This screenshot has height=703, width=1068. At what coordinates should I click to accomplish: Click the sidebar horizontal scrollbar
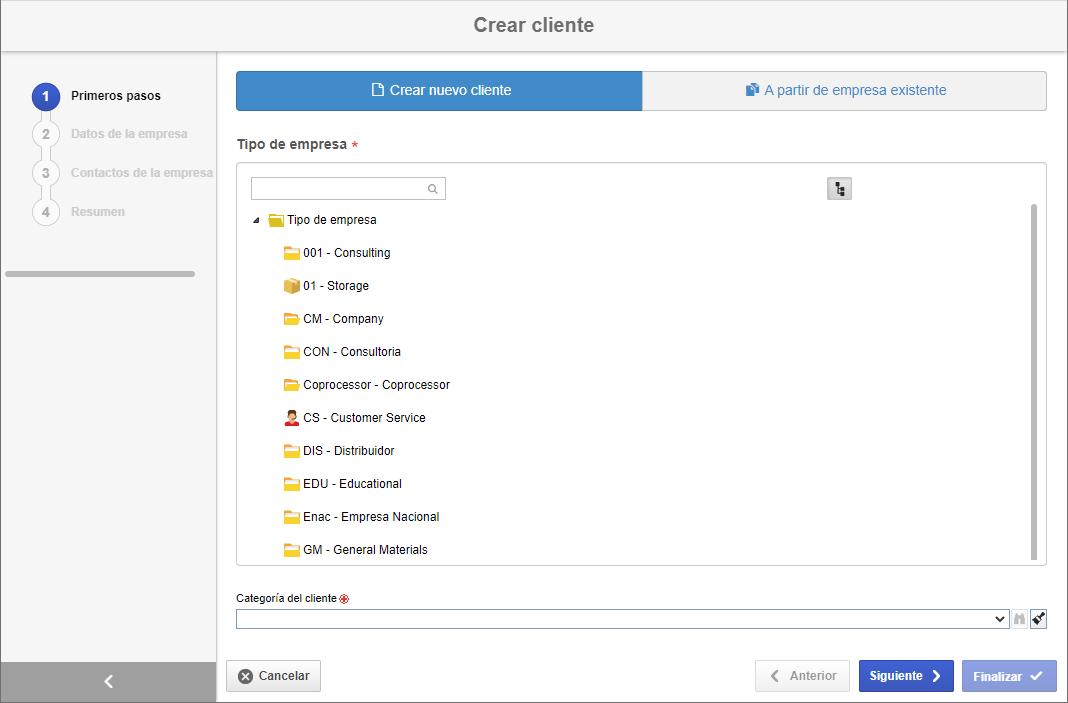coord(100,274)
